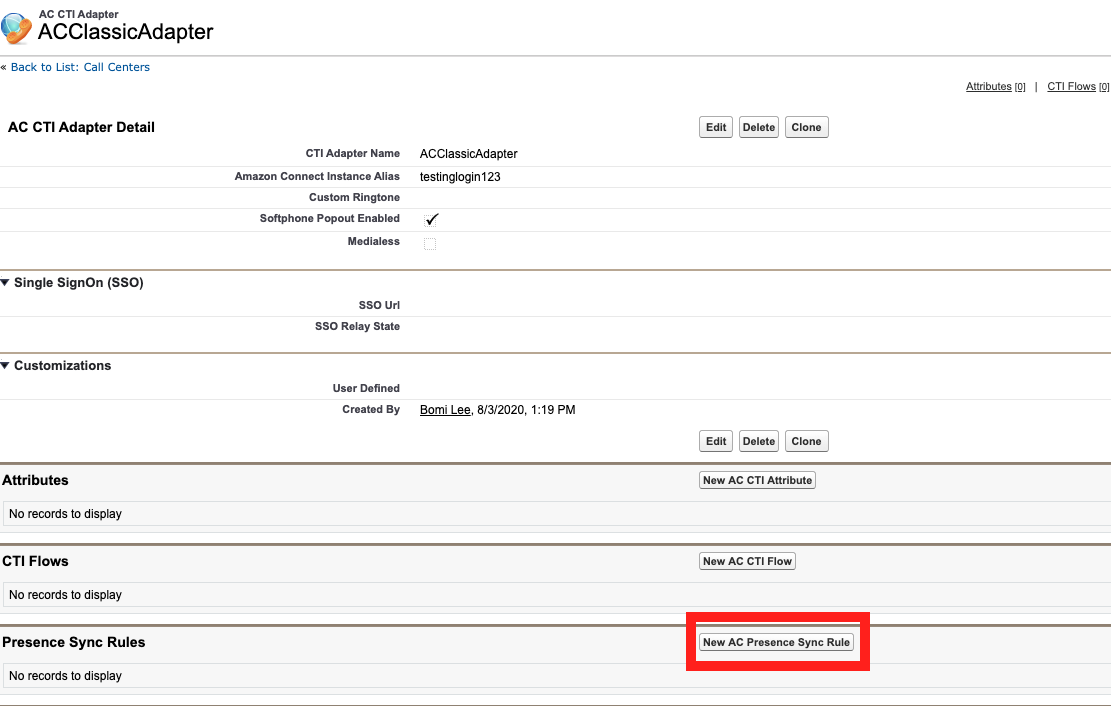
Task: Click the top Delete button
Action: point(759,128)
